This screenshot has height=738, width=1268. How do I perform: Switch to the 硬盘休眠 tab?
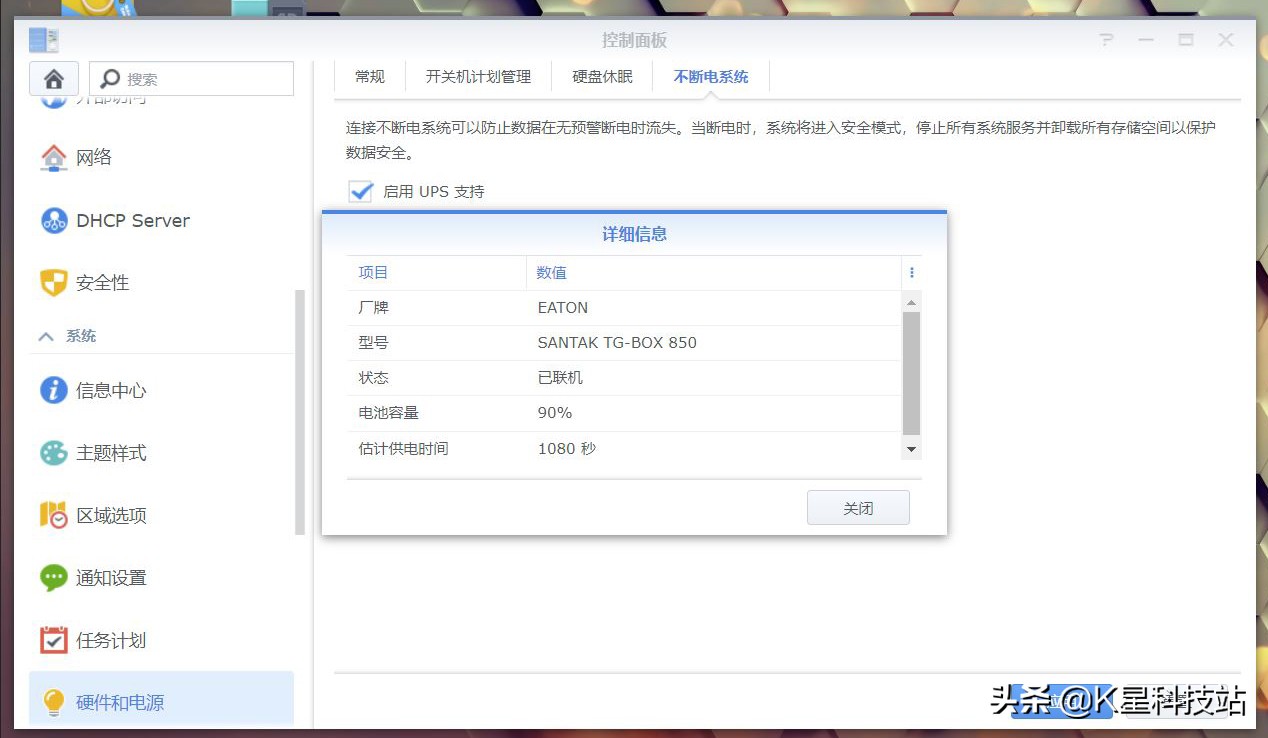click(602, 75)
